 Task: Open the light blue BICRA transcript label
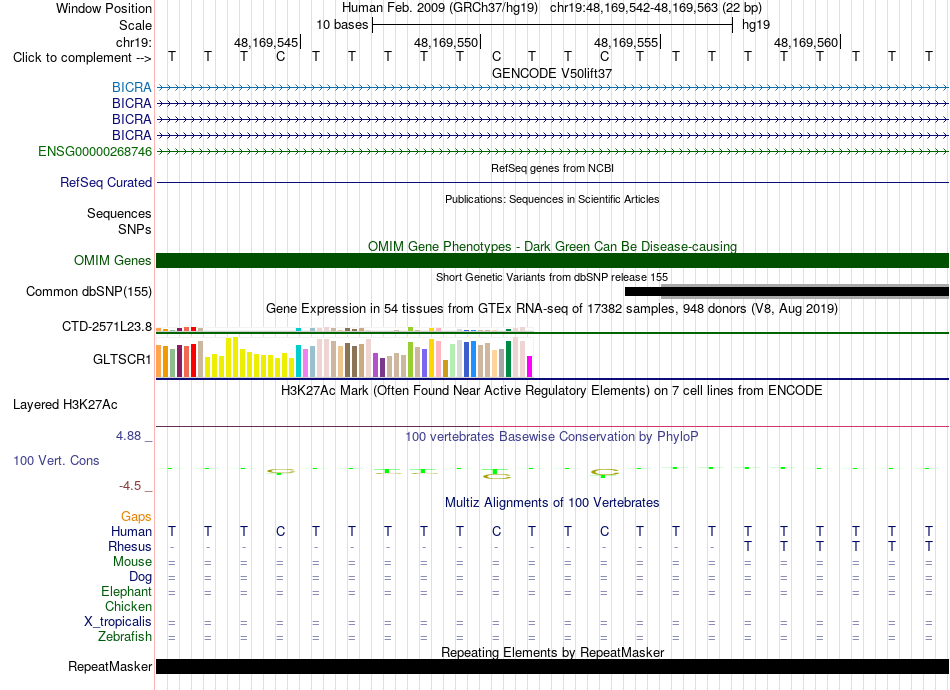131,88
